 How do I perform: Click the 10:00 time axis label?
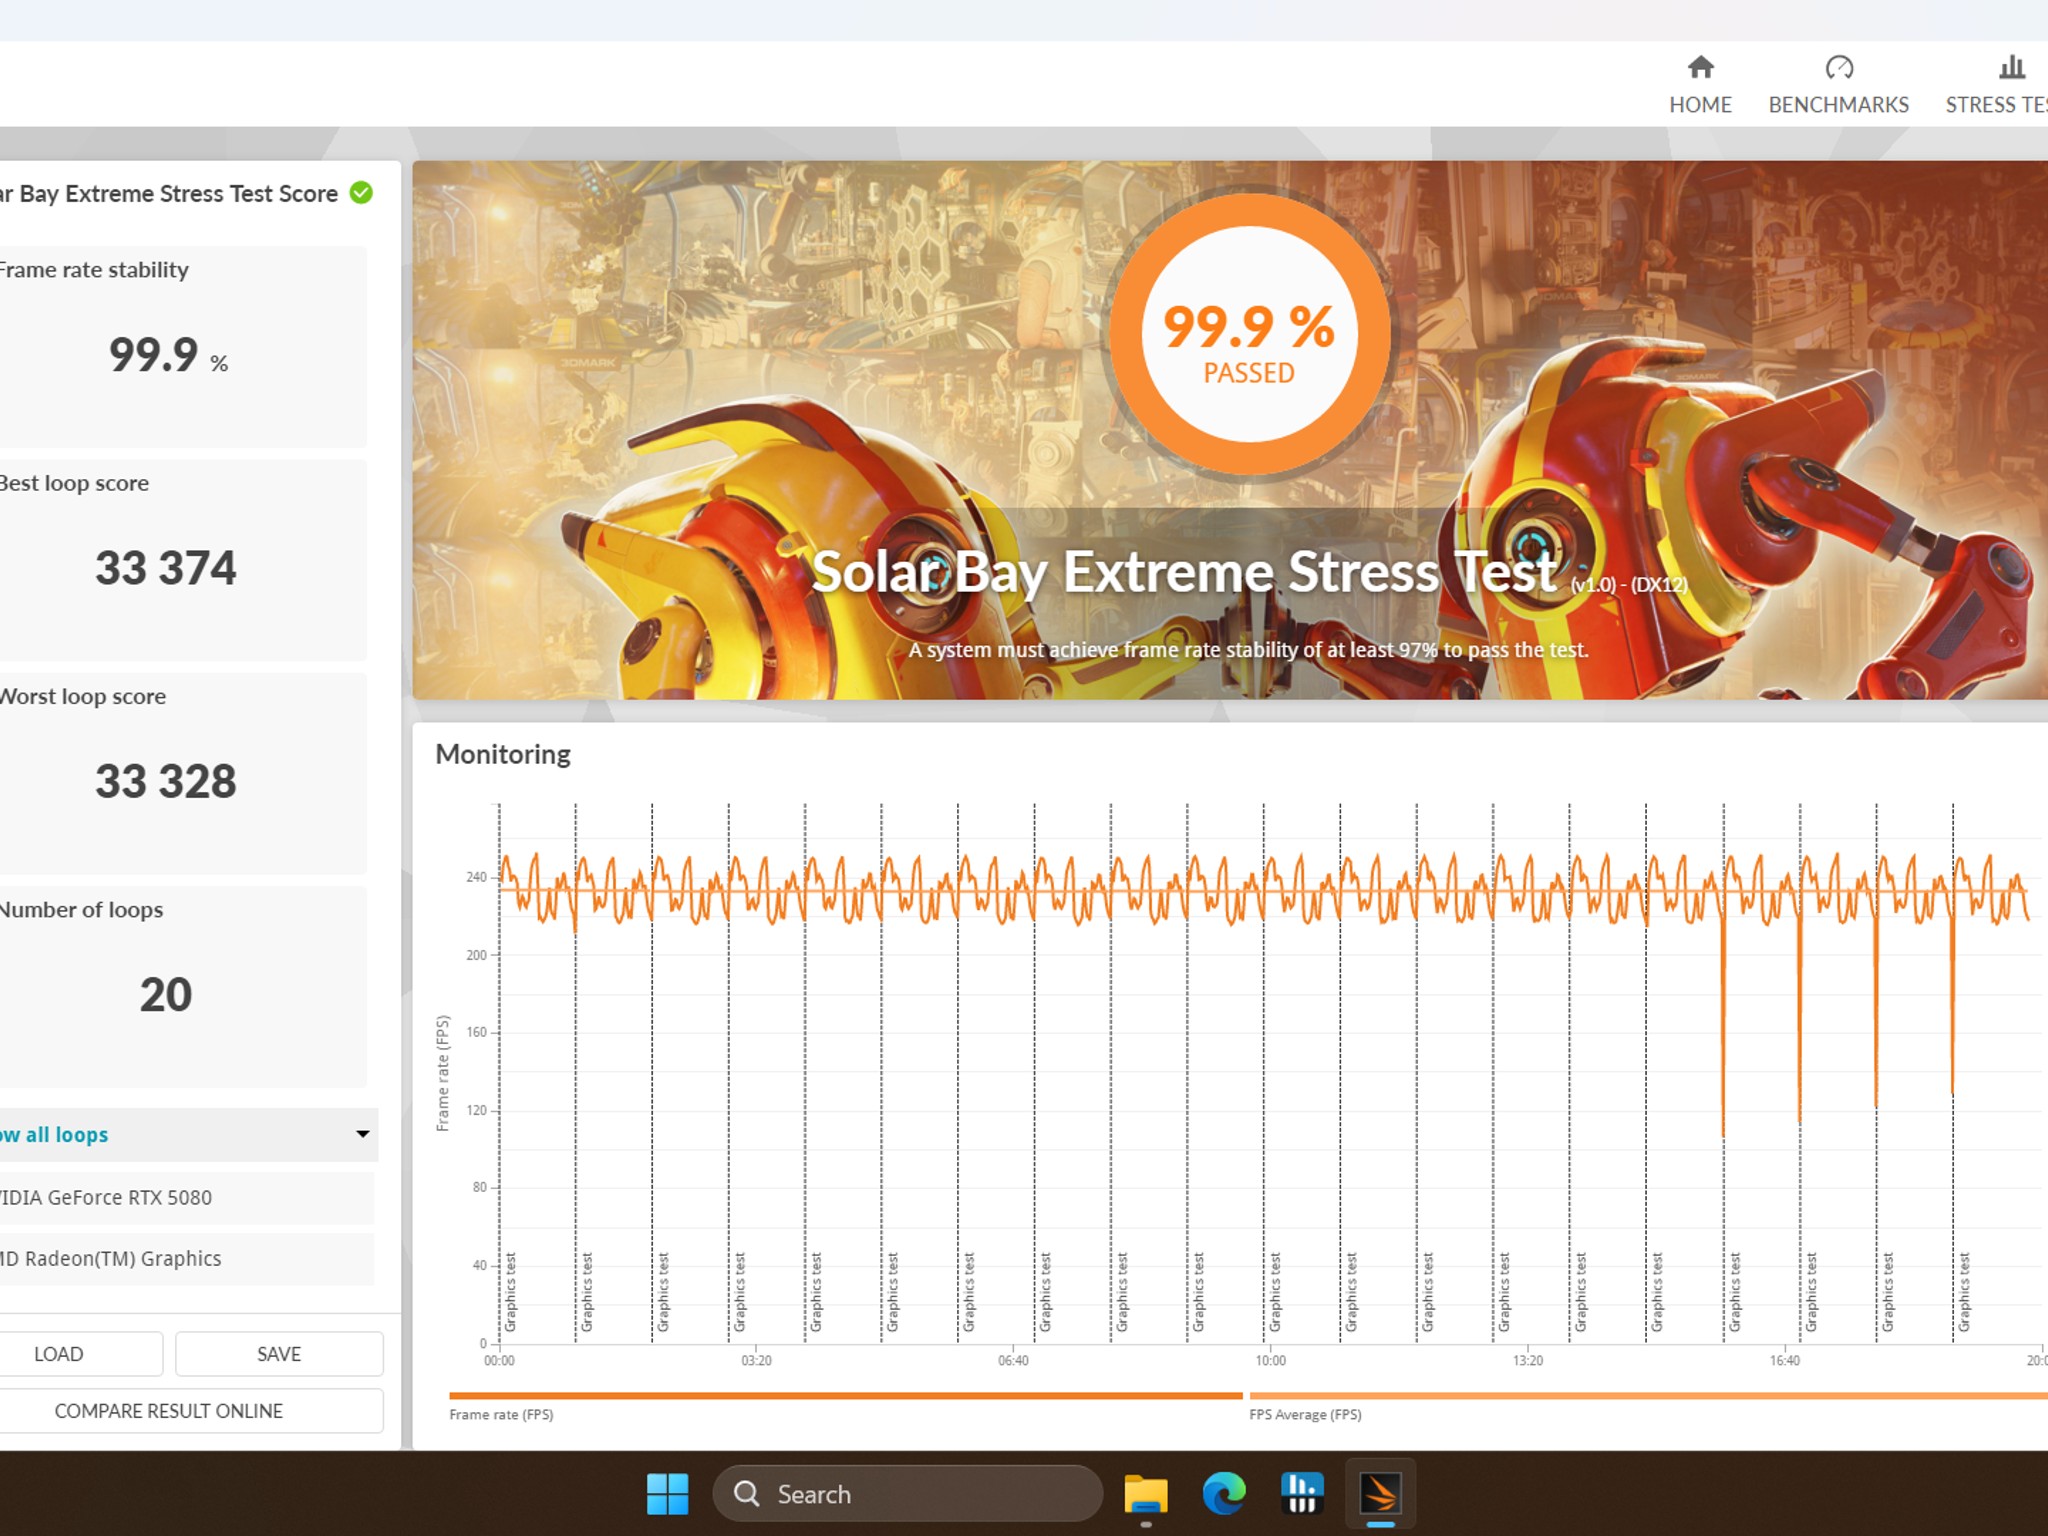coord(1270,1361)
